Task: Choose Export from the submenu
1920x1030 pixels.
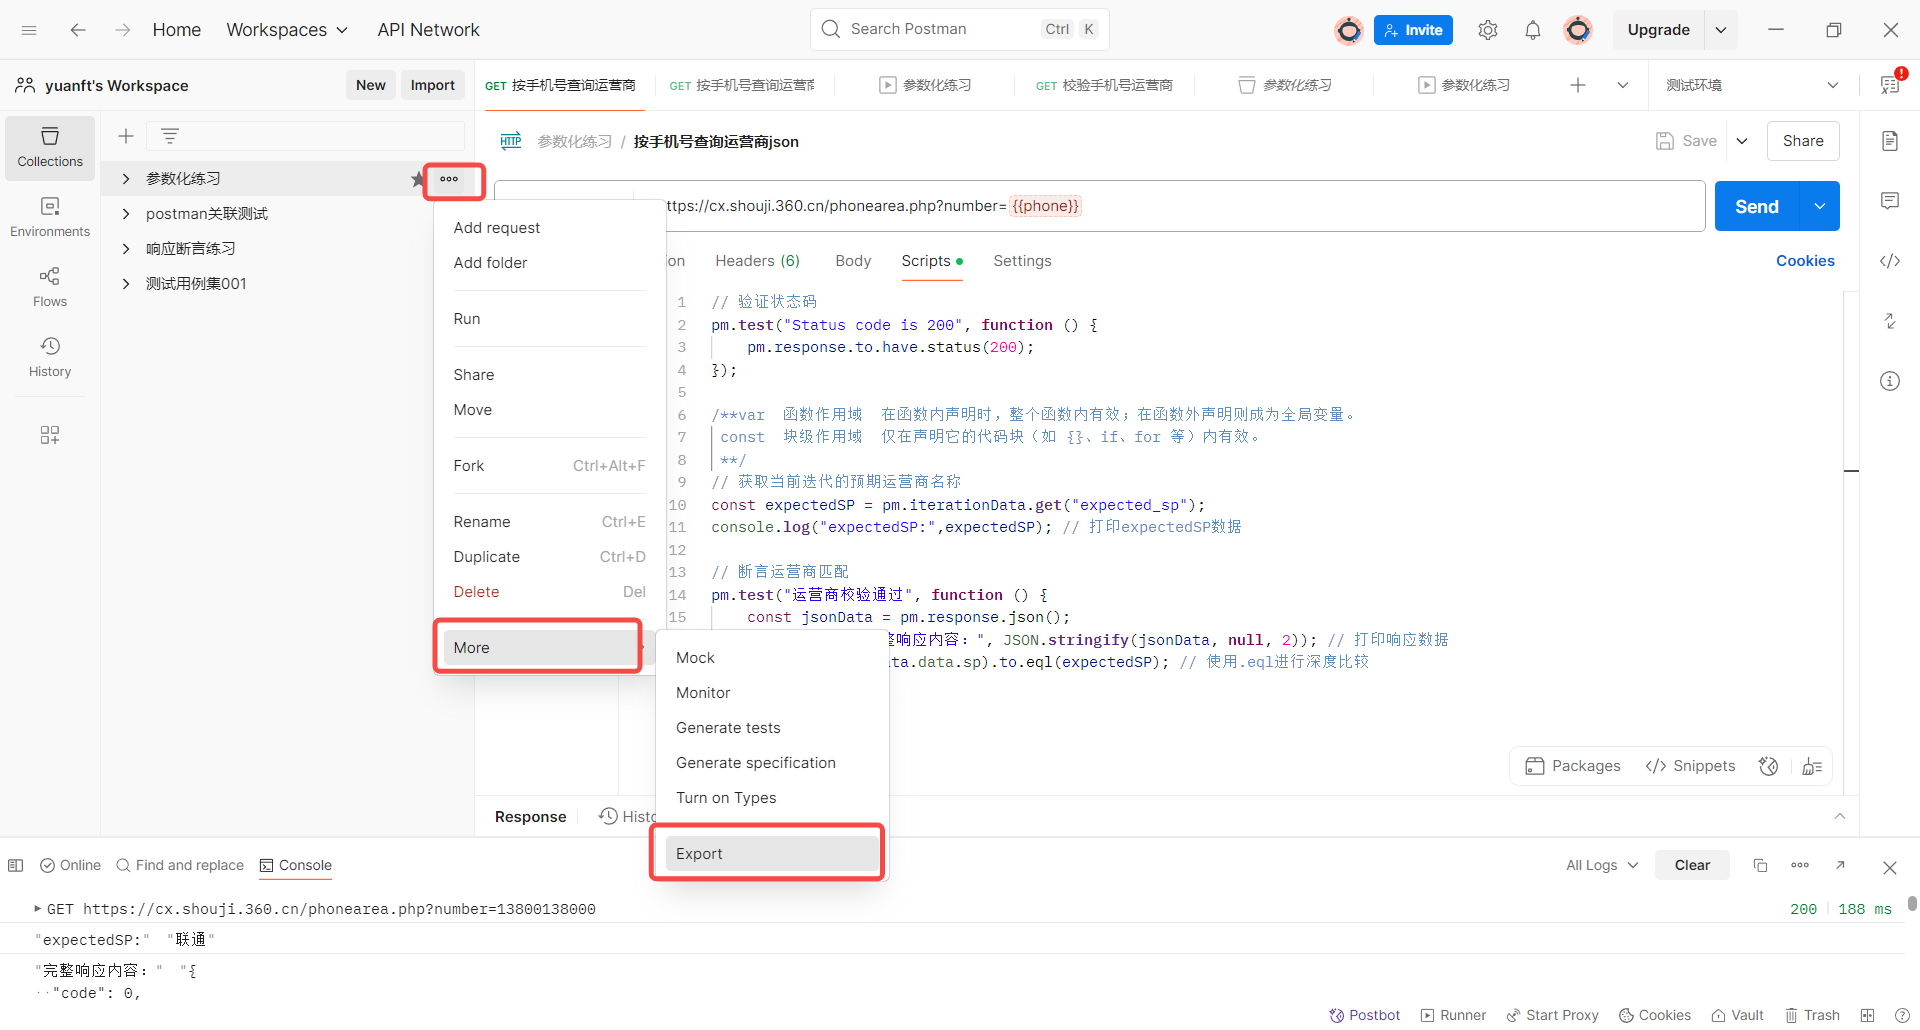Action: pyautogui.click(x=772, y=854)
